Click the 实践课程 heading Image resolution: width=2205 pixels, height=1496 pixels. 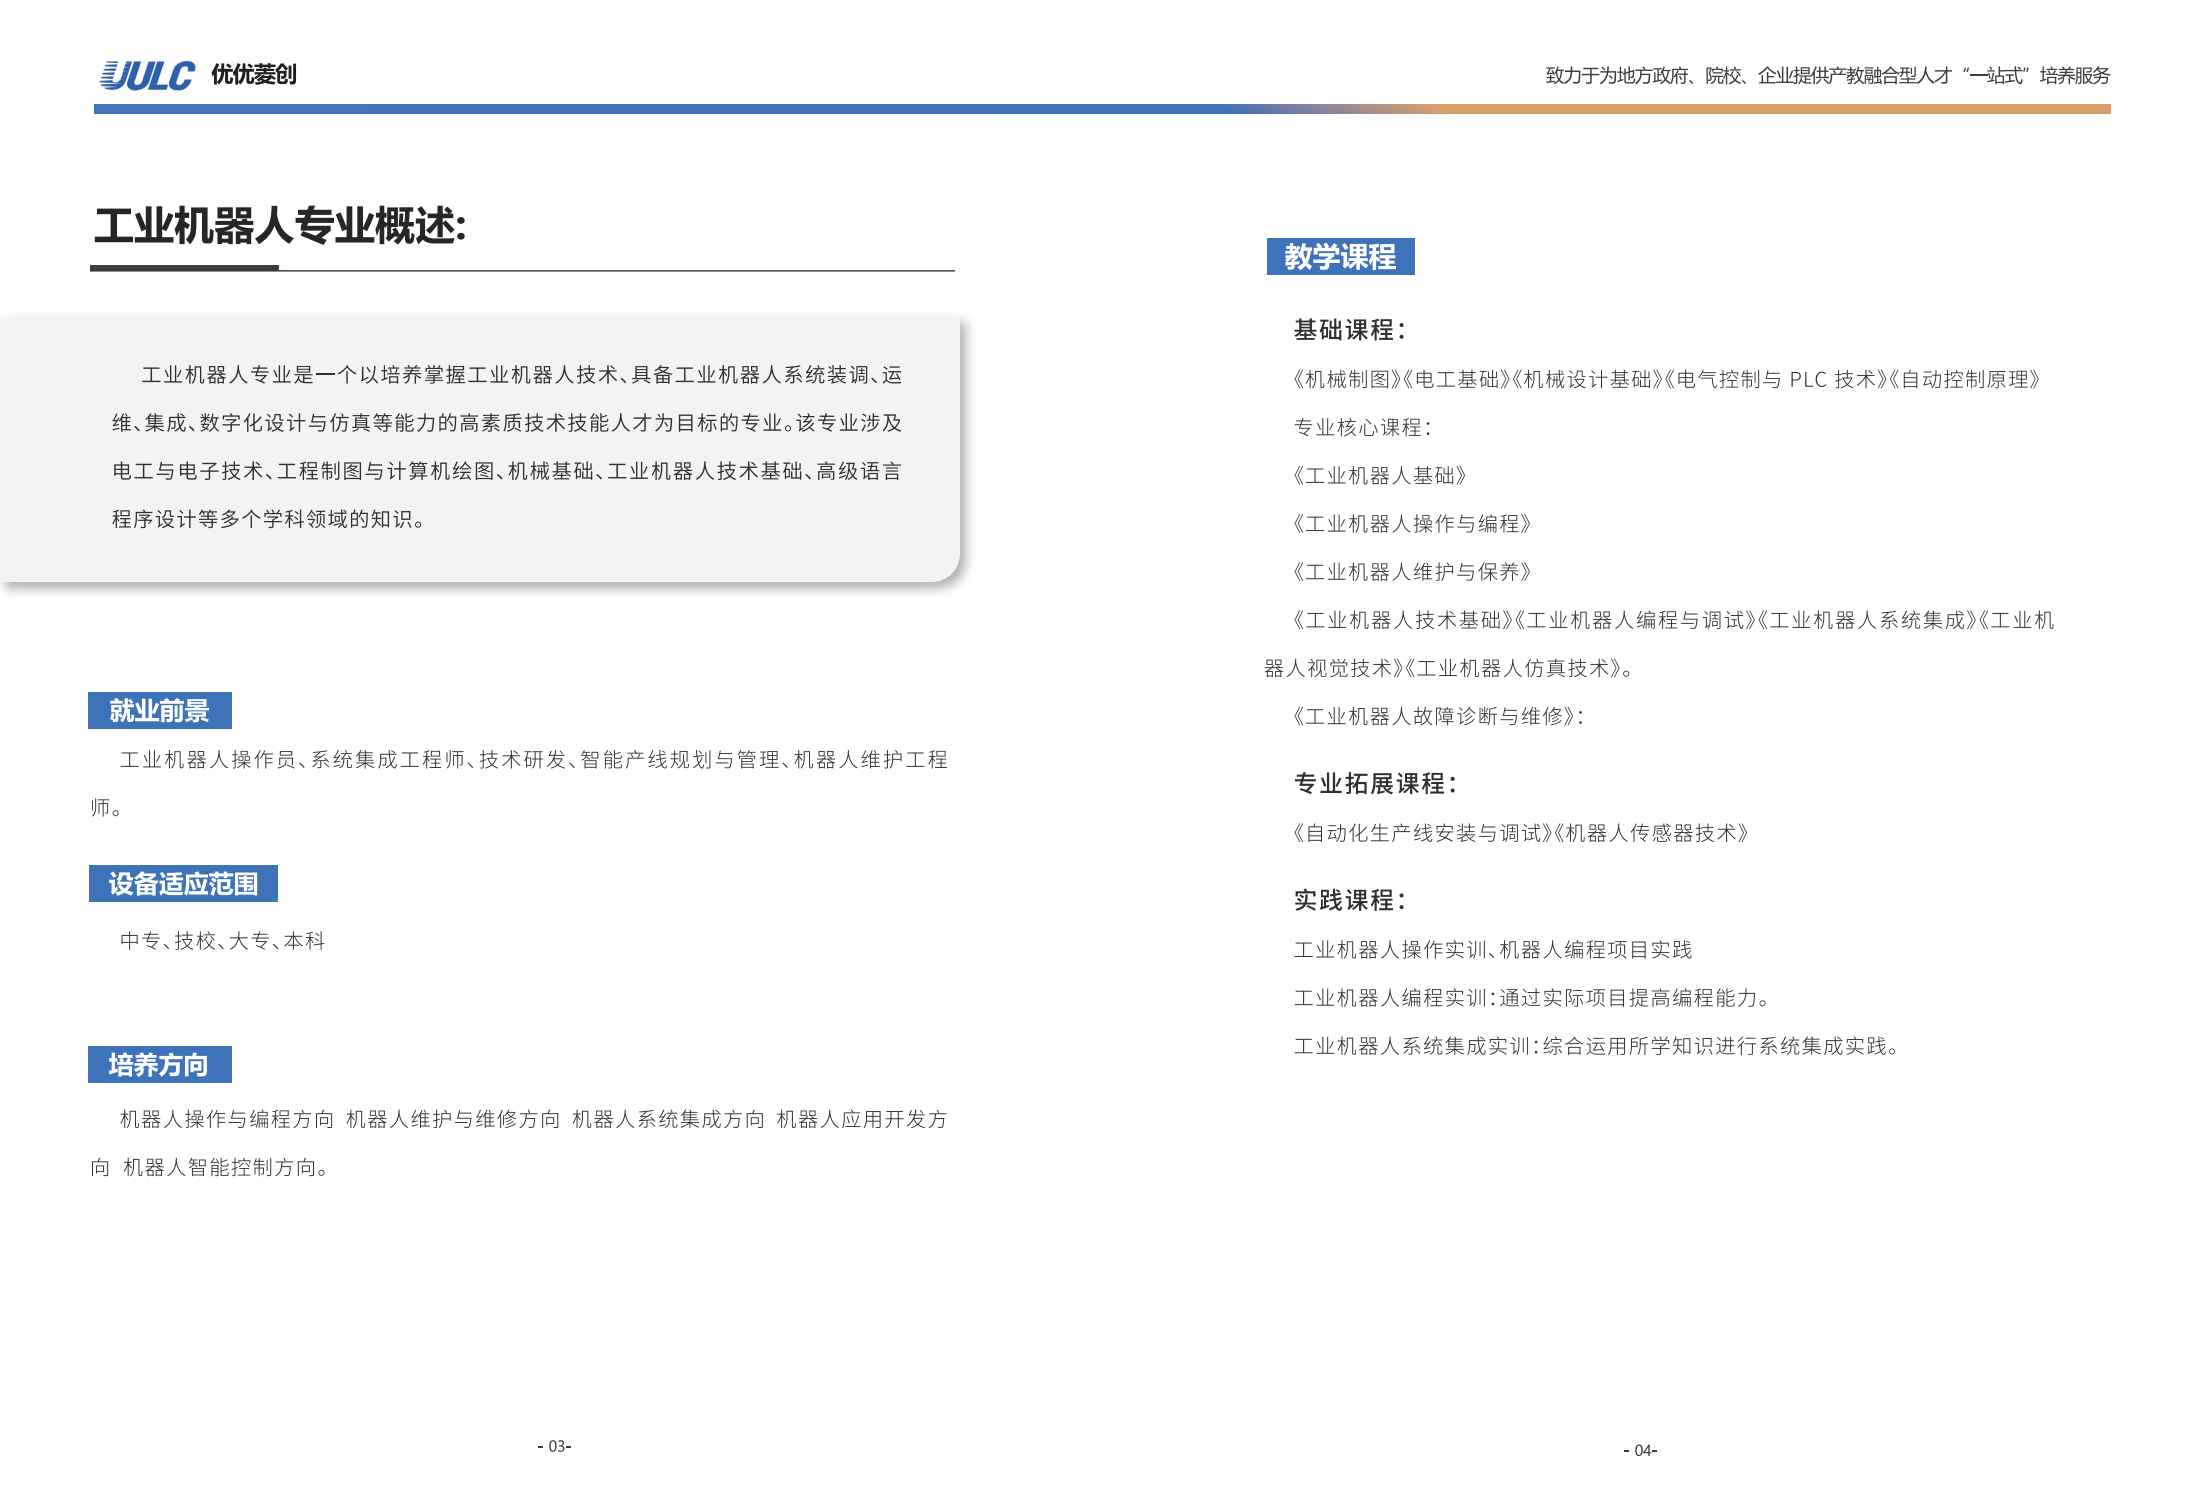pos(1350,901)
